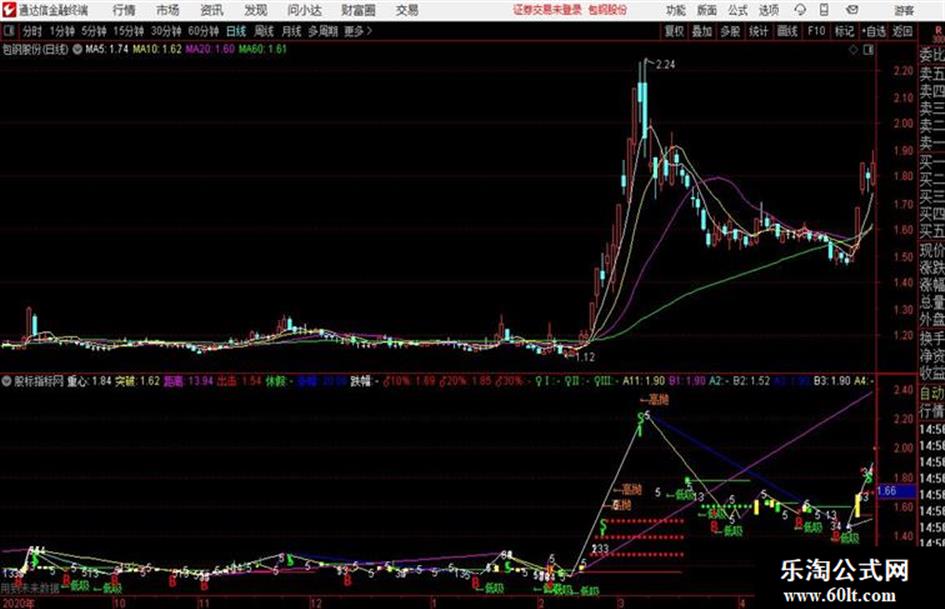Image resolution: width=945 pixels, height=609 pixels.
Task: Click the 叠加 overlay toolbar button
Action: click(x=702, y=31)
